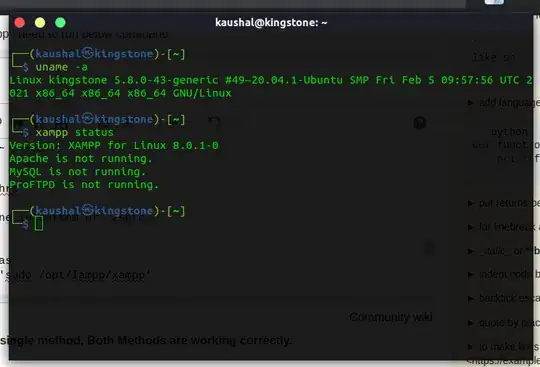The width and height of the screenshot is (540, 367).
Task: Click the 'xampp status' command line
Action: tap(74, 133)
